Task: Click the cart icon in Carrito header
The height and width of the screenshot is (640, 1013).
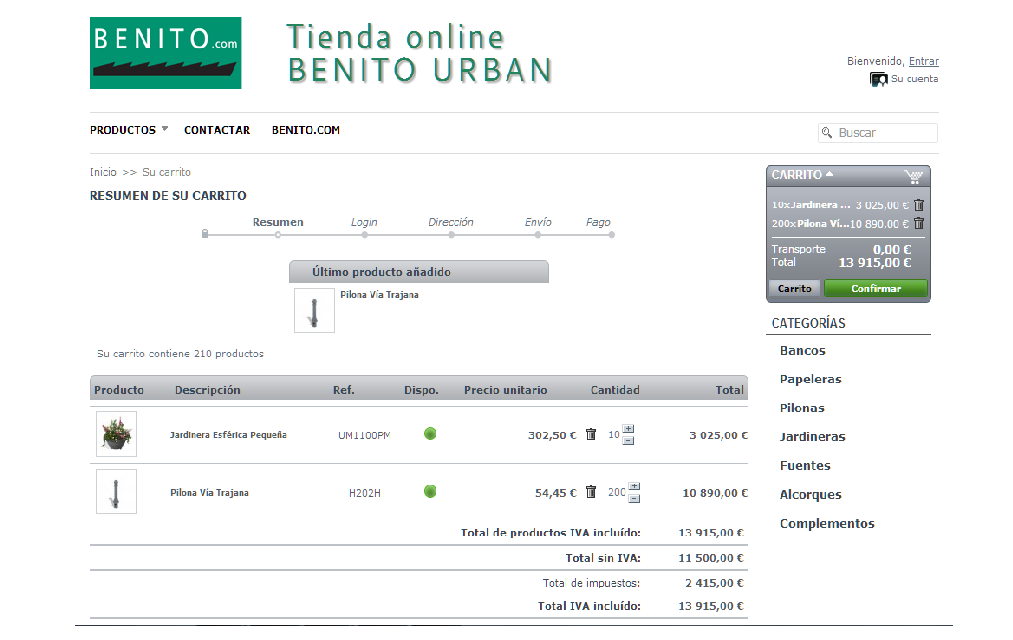Action: 913,176
